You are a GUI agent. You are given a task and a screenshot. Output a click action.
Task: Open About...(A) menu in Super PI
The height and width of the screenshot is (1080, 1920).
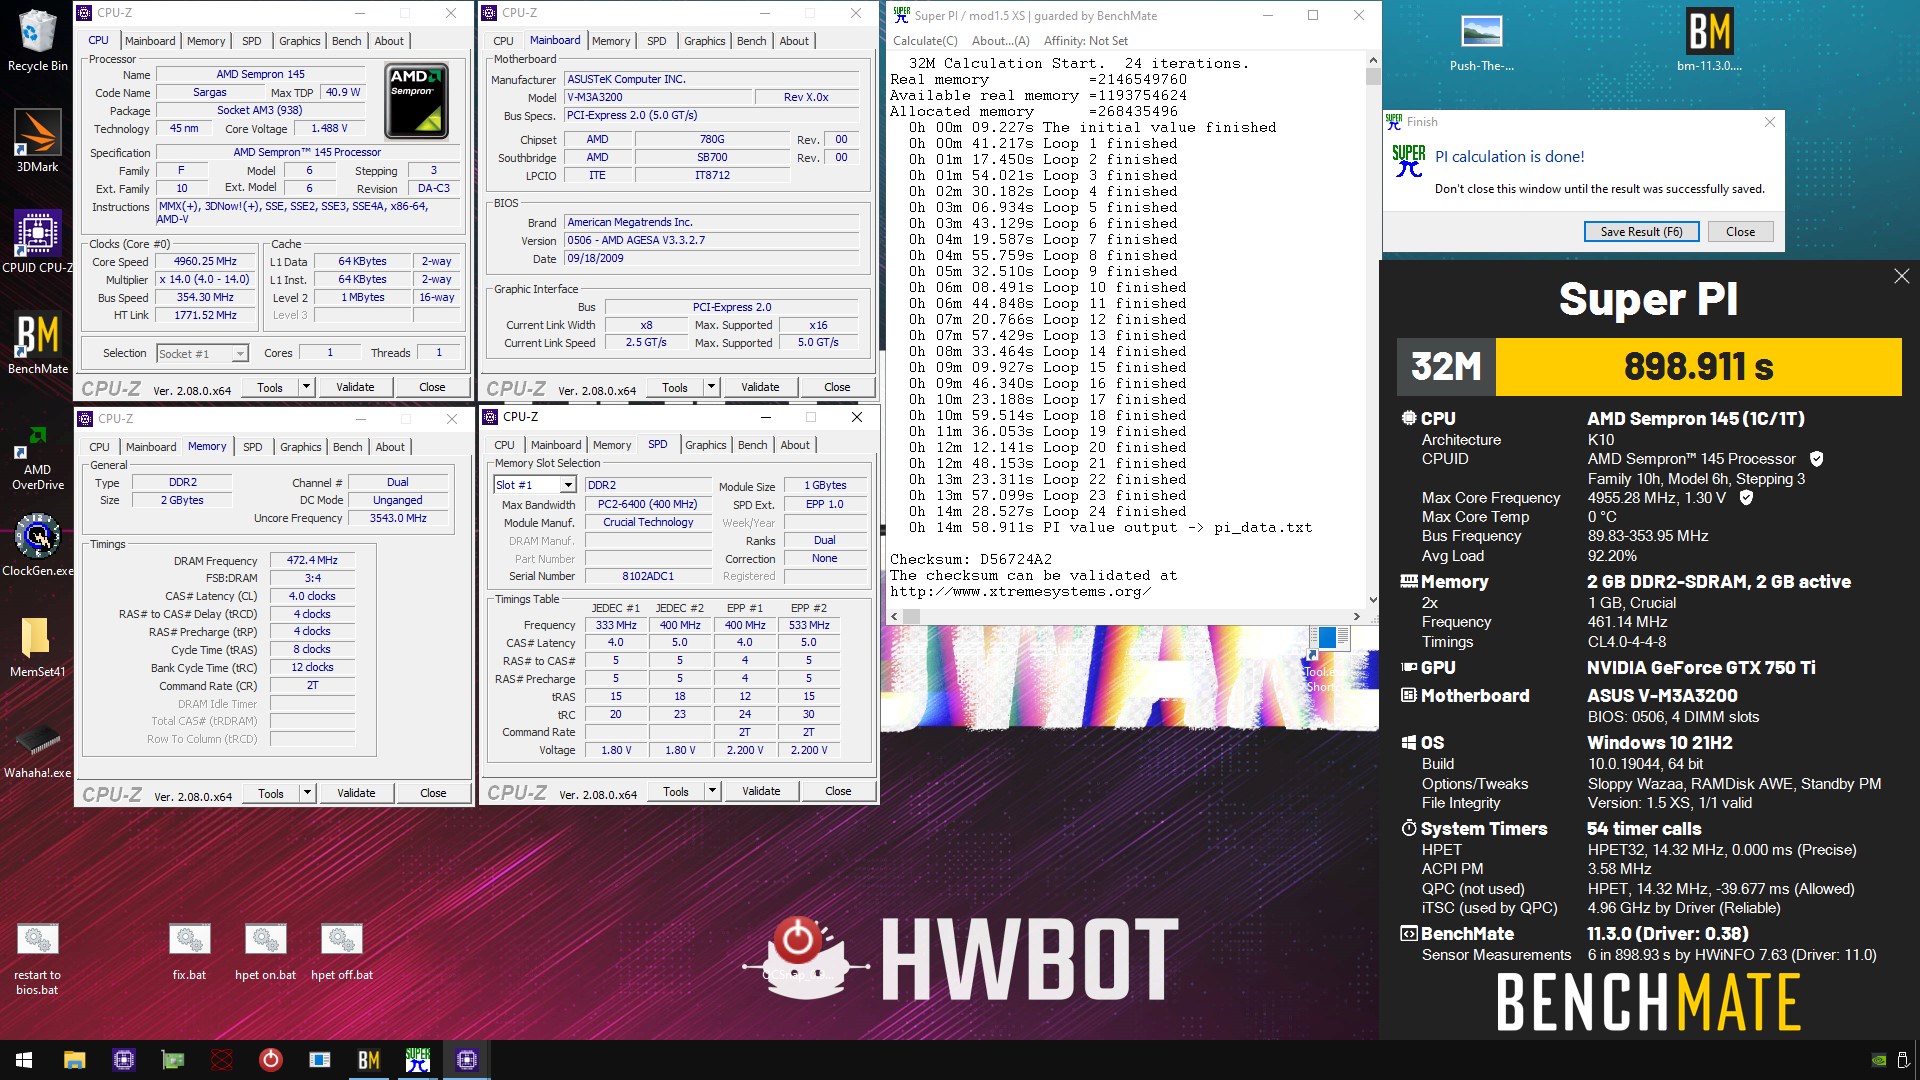tap(1000, 41)
